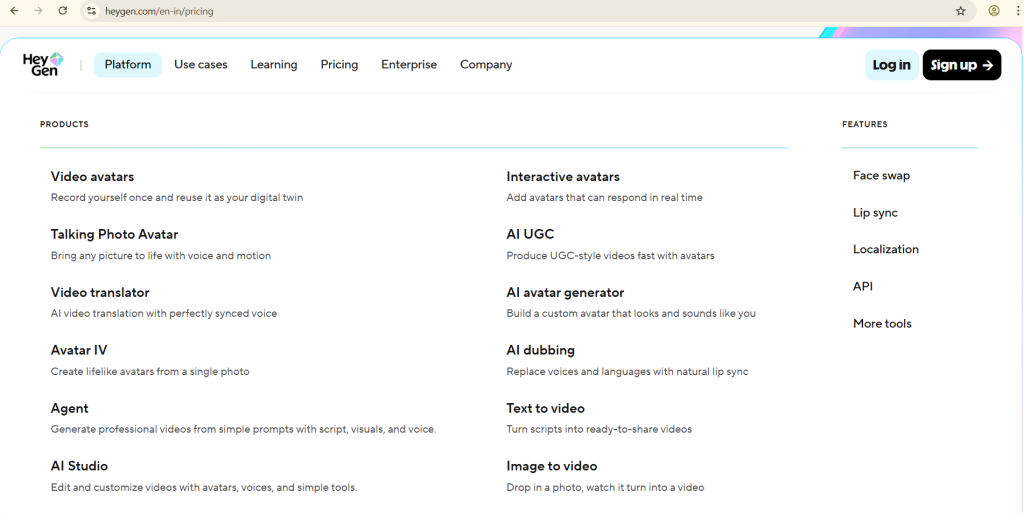Click the HeyGen logo
Screen dimensions: 1024x513
(x=43, y=64)
